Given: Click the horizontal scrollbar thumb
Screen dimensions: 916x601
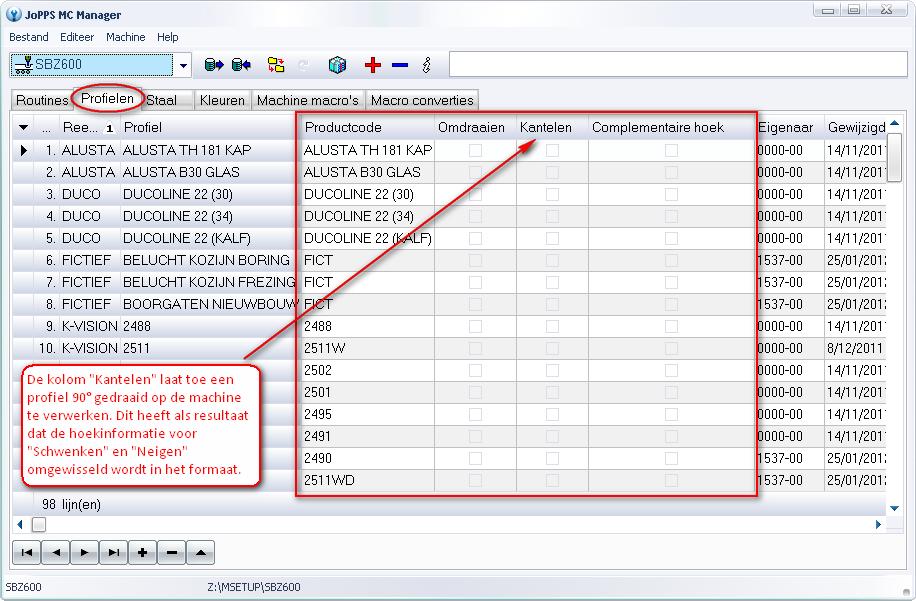Looking at the screenshot, I should (39, 524).
